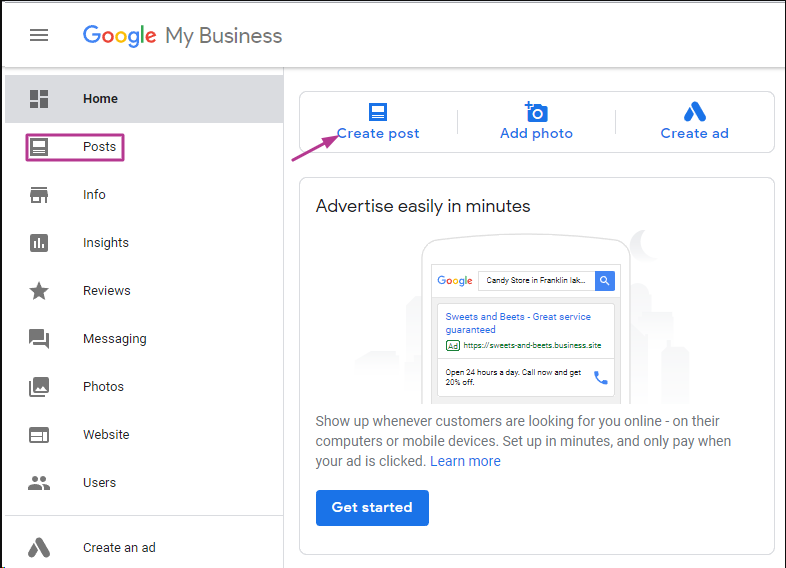Viewport: 786px width, 568px height.
Task: Click the Create ad Google Ads icon
Action: (695, 111)
